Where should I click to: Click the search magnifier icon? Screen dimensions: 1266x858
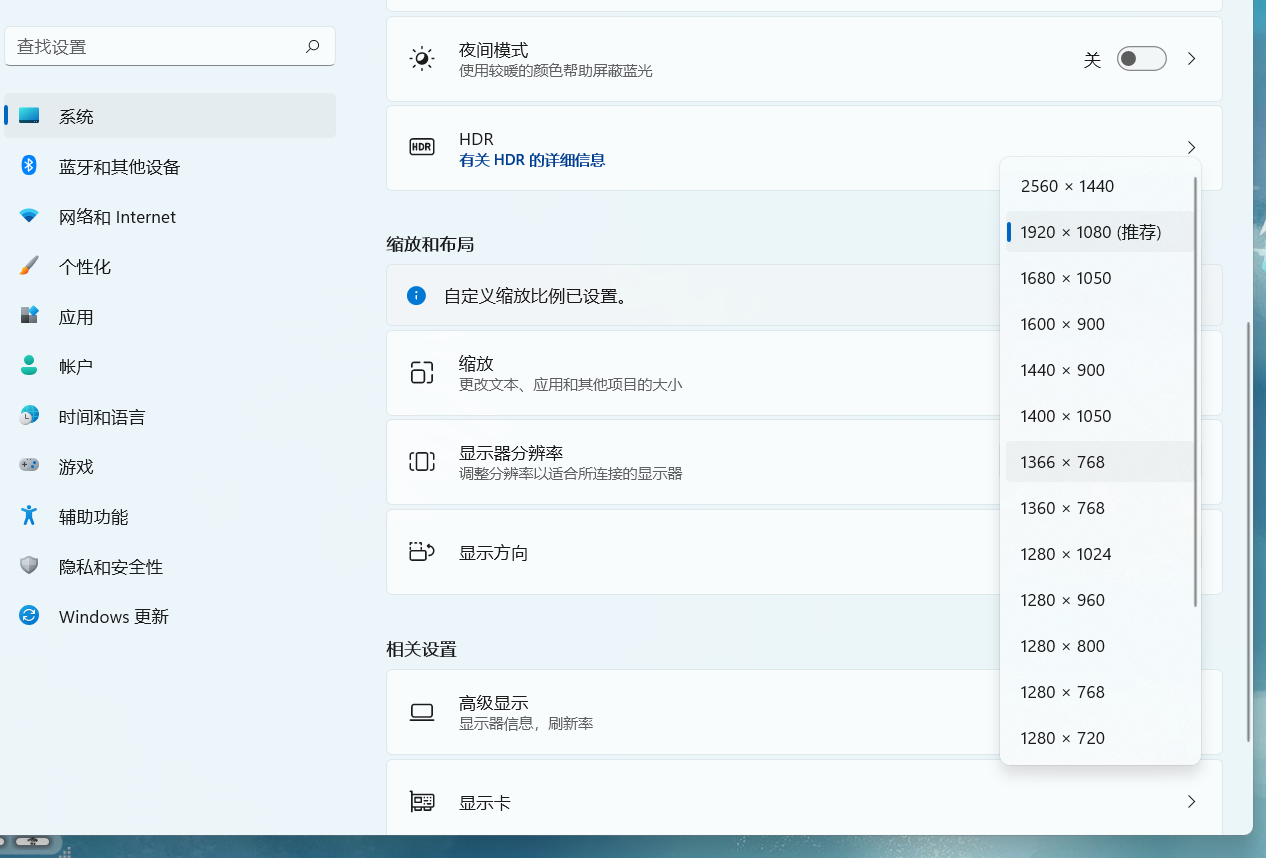(x=313, y=46)
